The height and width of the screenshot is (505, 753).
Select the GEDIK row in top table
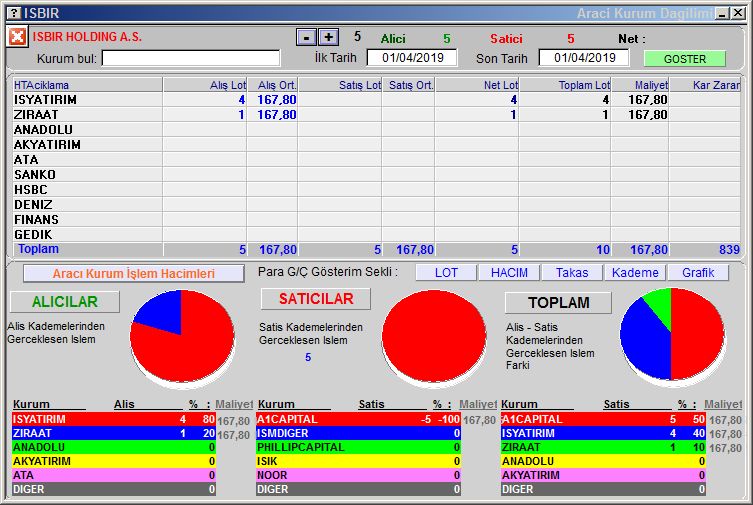coord(376,234)
